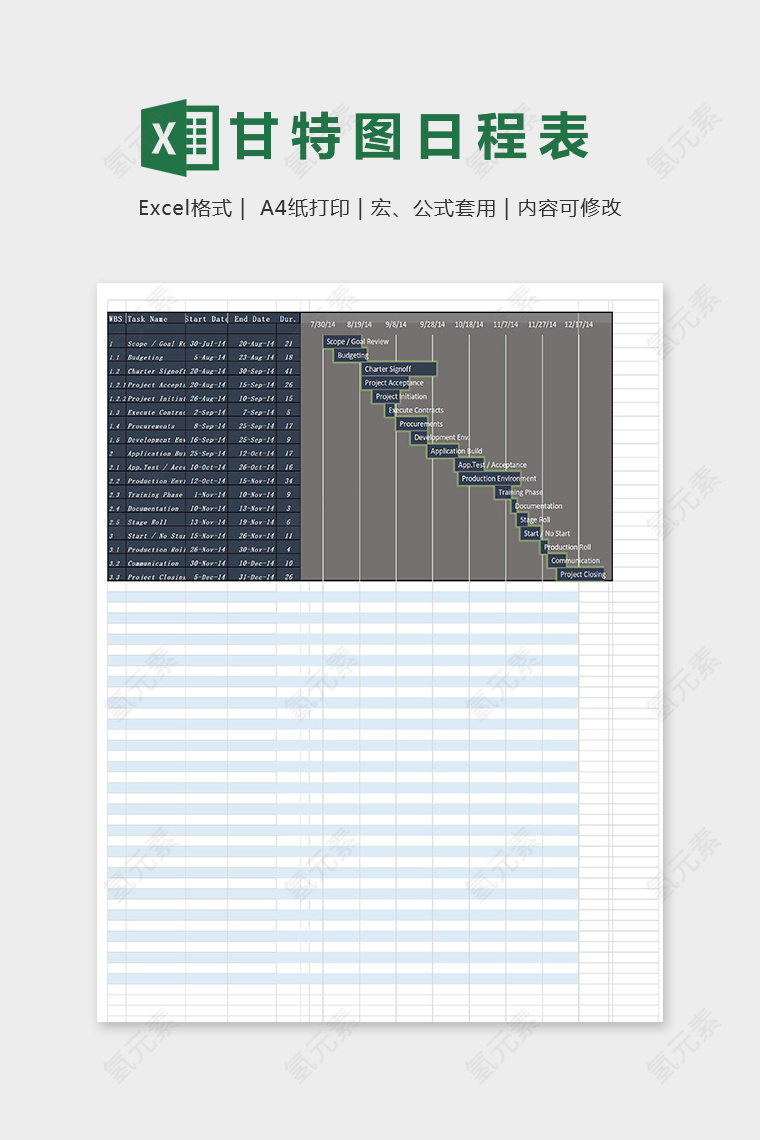Click the 甘特图日程表 title text
The height and width of the screenshot is (1140, 760).
click(409, 137)
